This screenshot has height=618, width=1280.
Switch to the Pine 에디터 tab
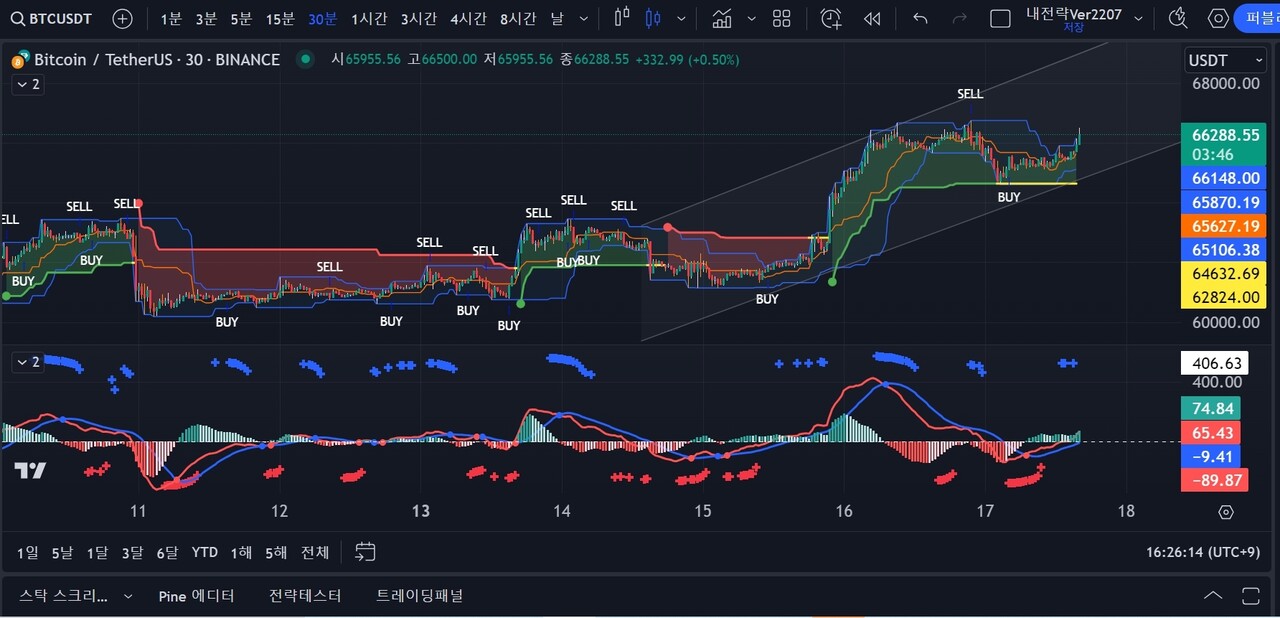coord(196,595)
